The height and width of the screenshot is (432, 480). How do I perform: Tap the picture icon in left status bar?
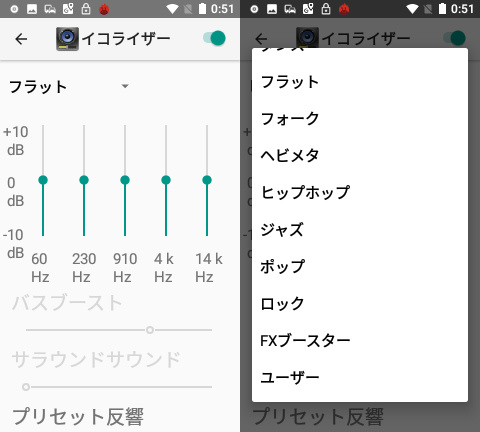(32, 9)
